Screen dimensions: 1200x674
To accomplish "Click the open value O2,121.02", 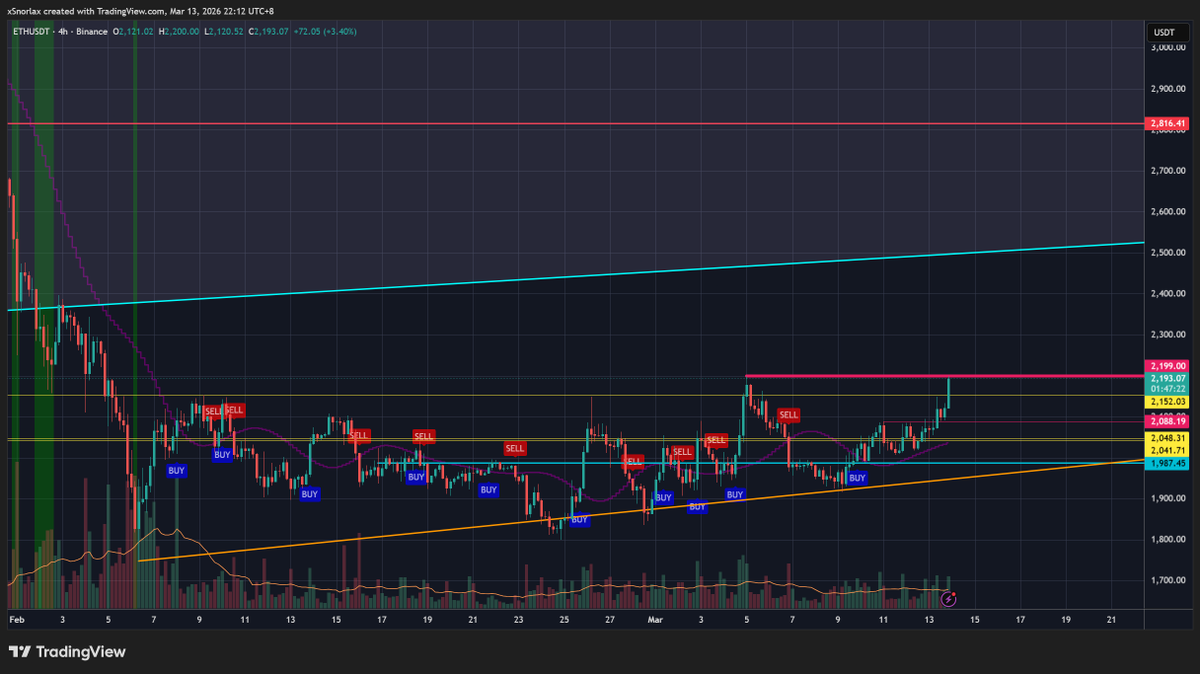I will (134, 32).
